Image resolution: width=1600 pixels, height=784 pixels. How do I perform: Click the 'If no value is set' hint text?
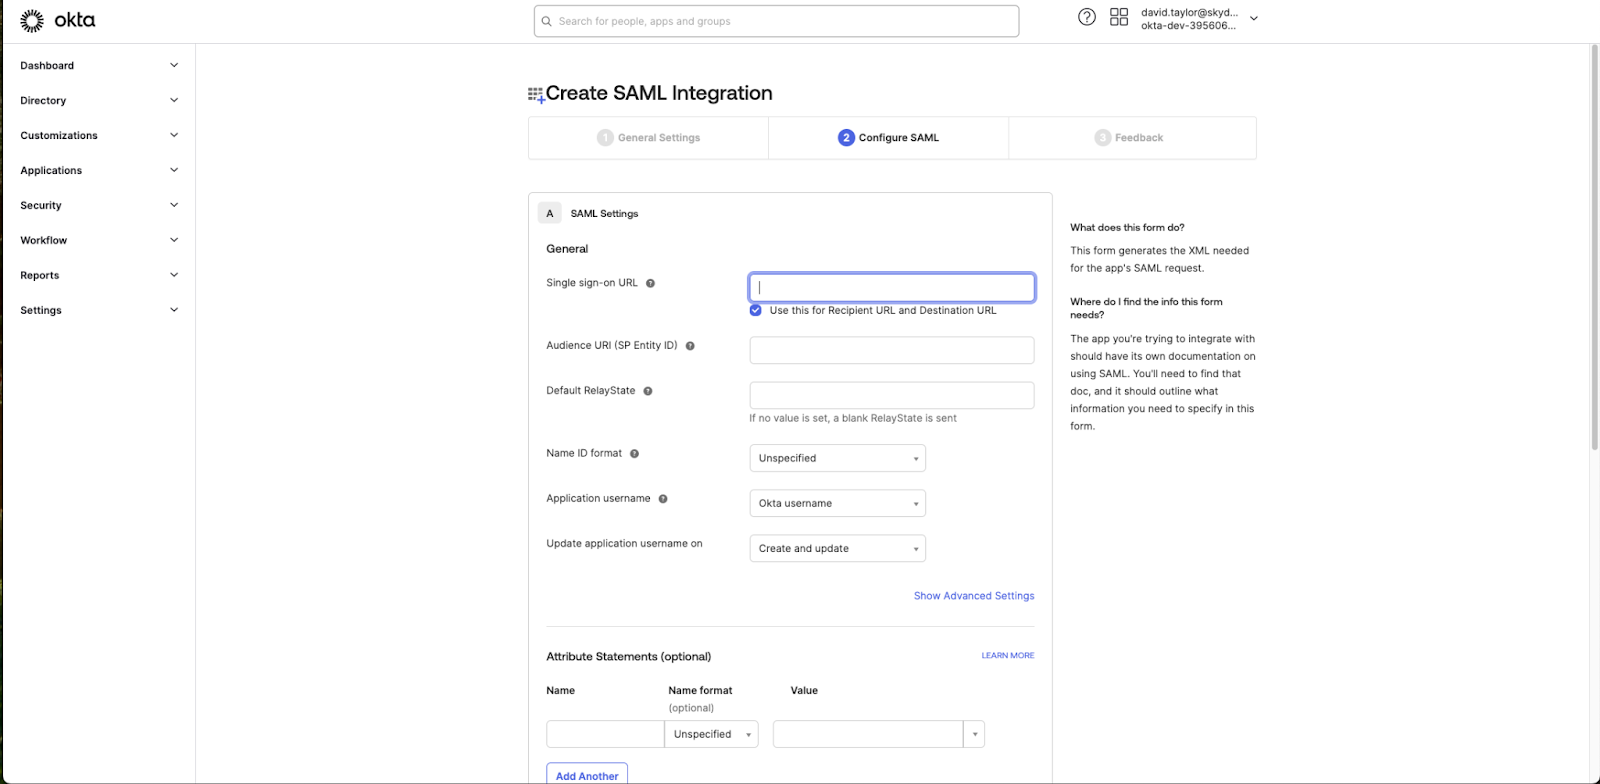(x=853, y=419)
